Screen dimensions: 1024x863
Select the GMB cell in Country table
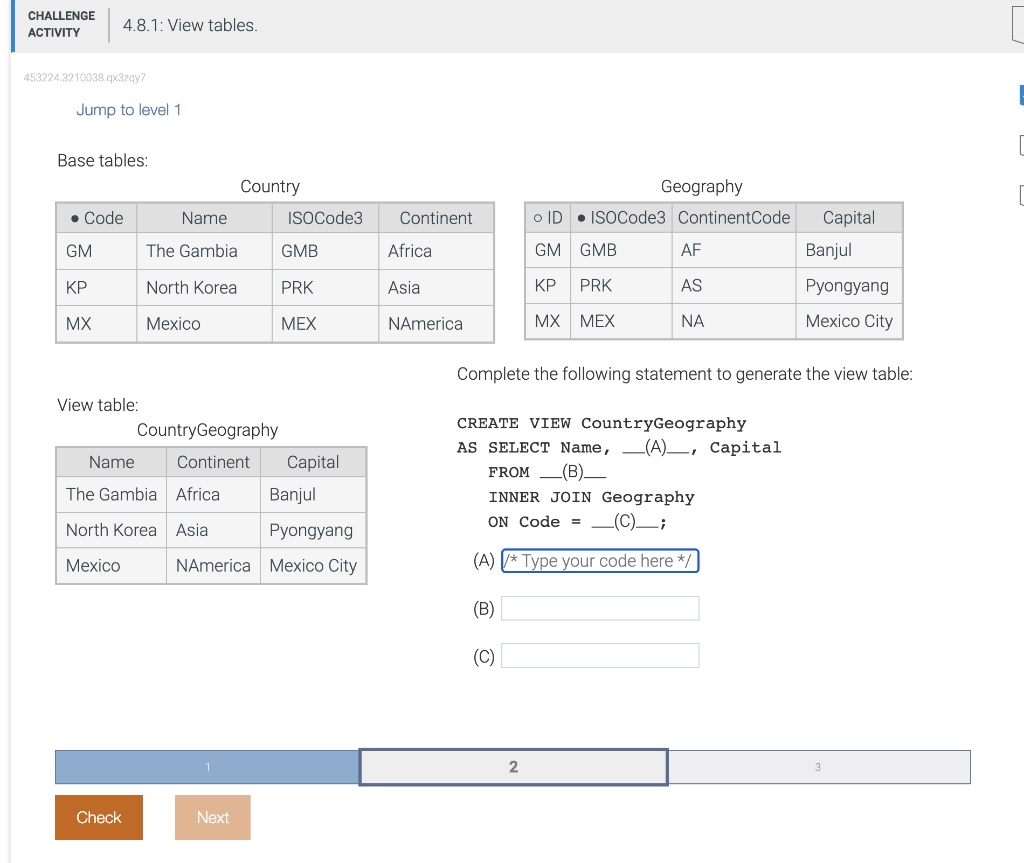(x=325, y=251)
